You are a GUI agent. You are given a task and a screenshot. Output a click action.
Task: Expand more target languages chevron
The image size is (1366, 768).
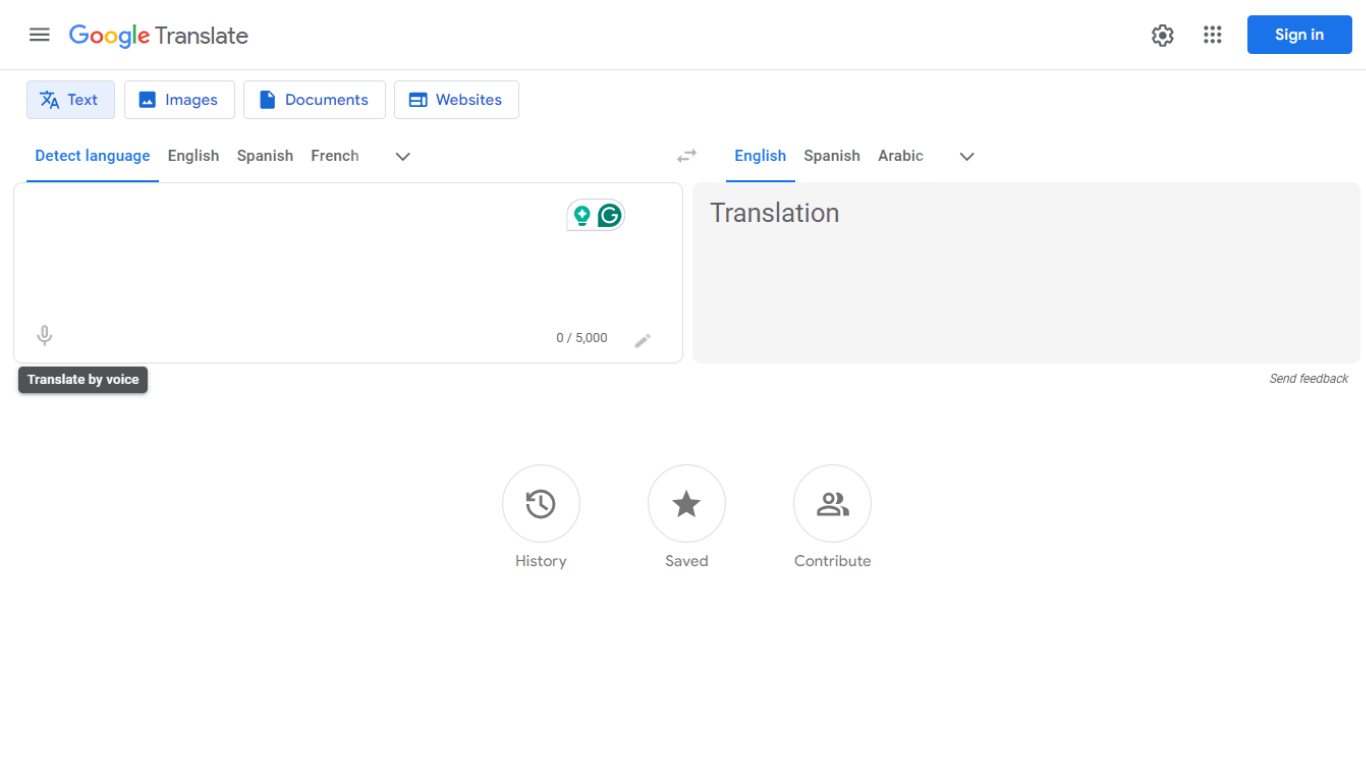point(966,156)
